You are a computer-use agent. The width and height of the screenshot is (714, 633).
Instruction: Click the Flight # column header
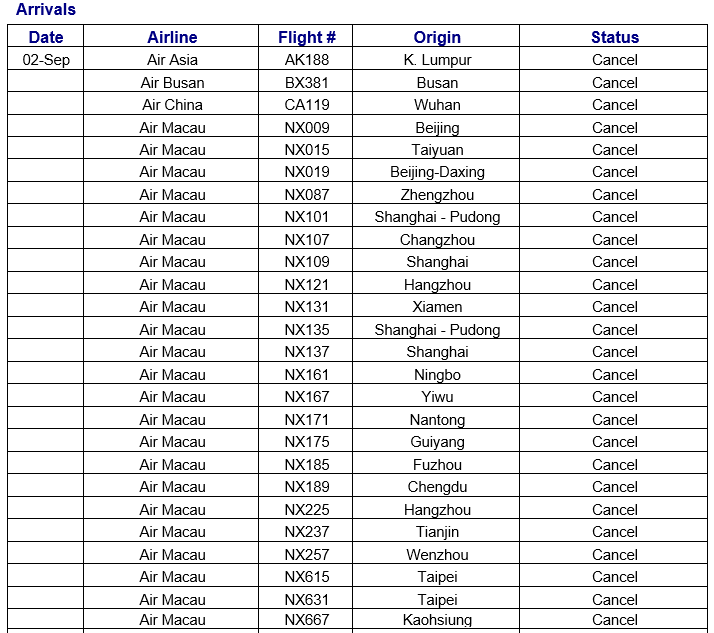click(307, 37)
